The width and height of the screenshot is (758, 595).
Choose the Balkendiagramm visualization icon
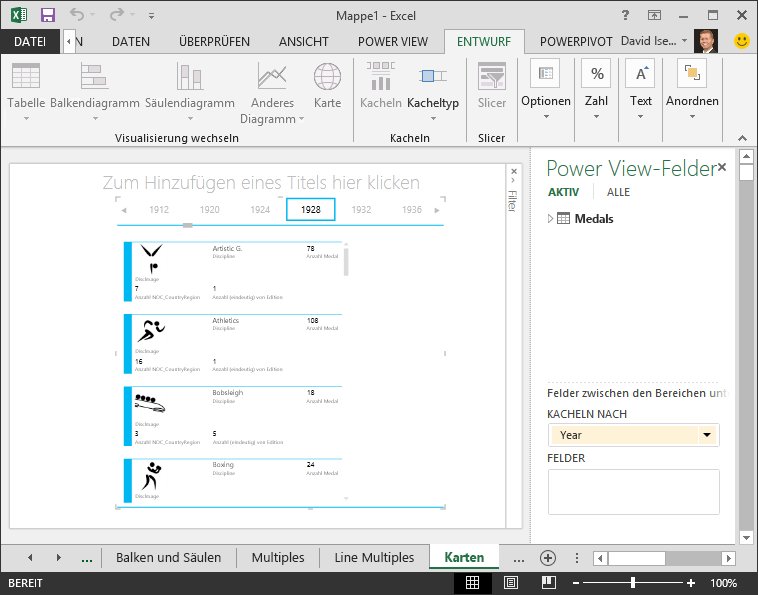[x=94, y=76]
